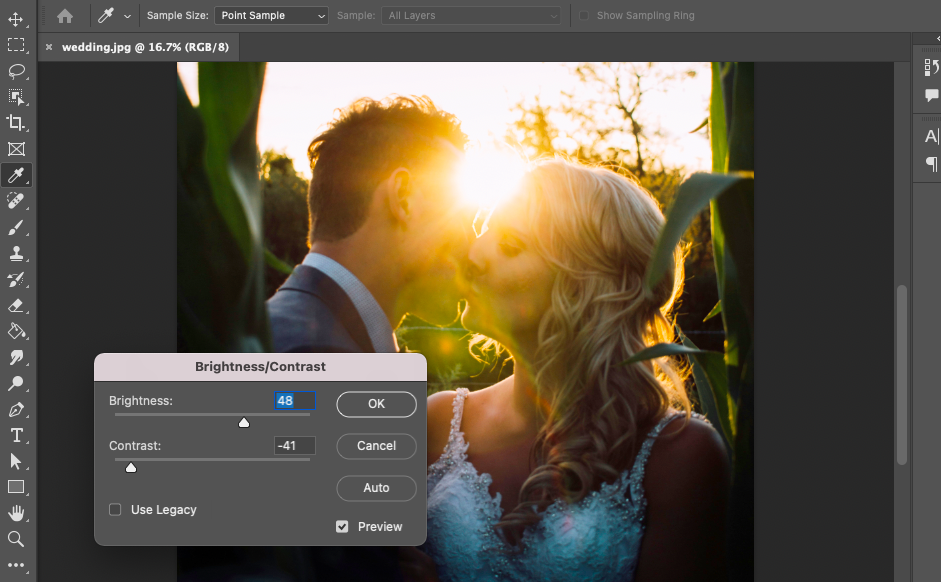Select the Hand tool

(16, 514)
